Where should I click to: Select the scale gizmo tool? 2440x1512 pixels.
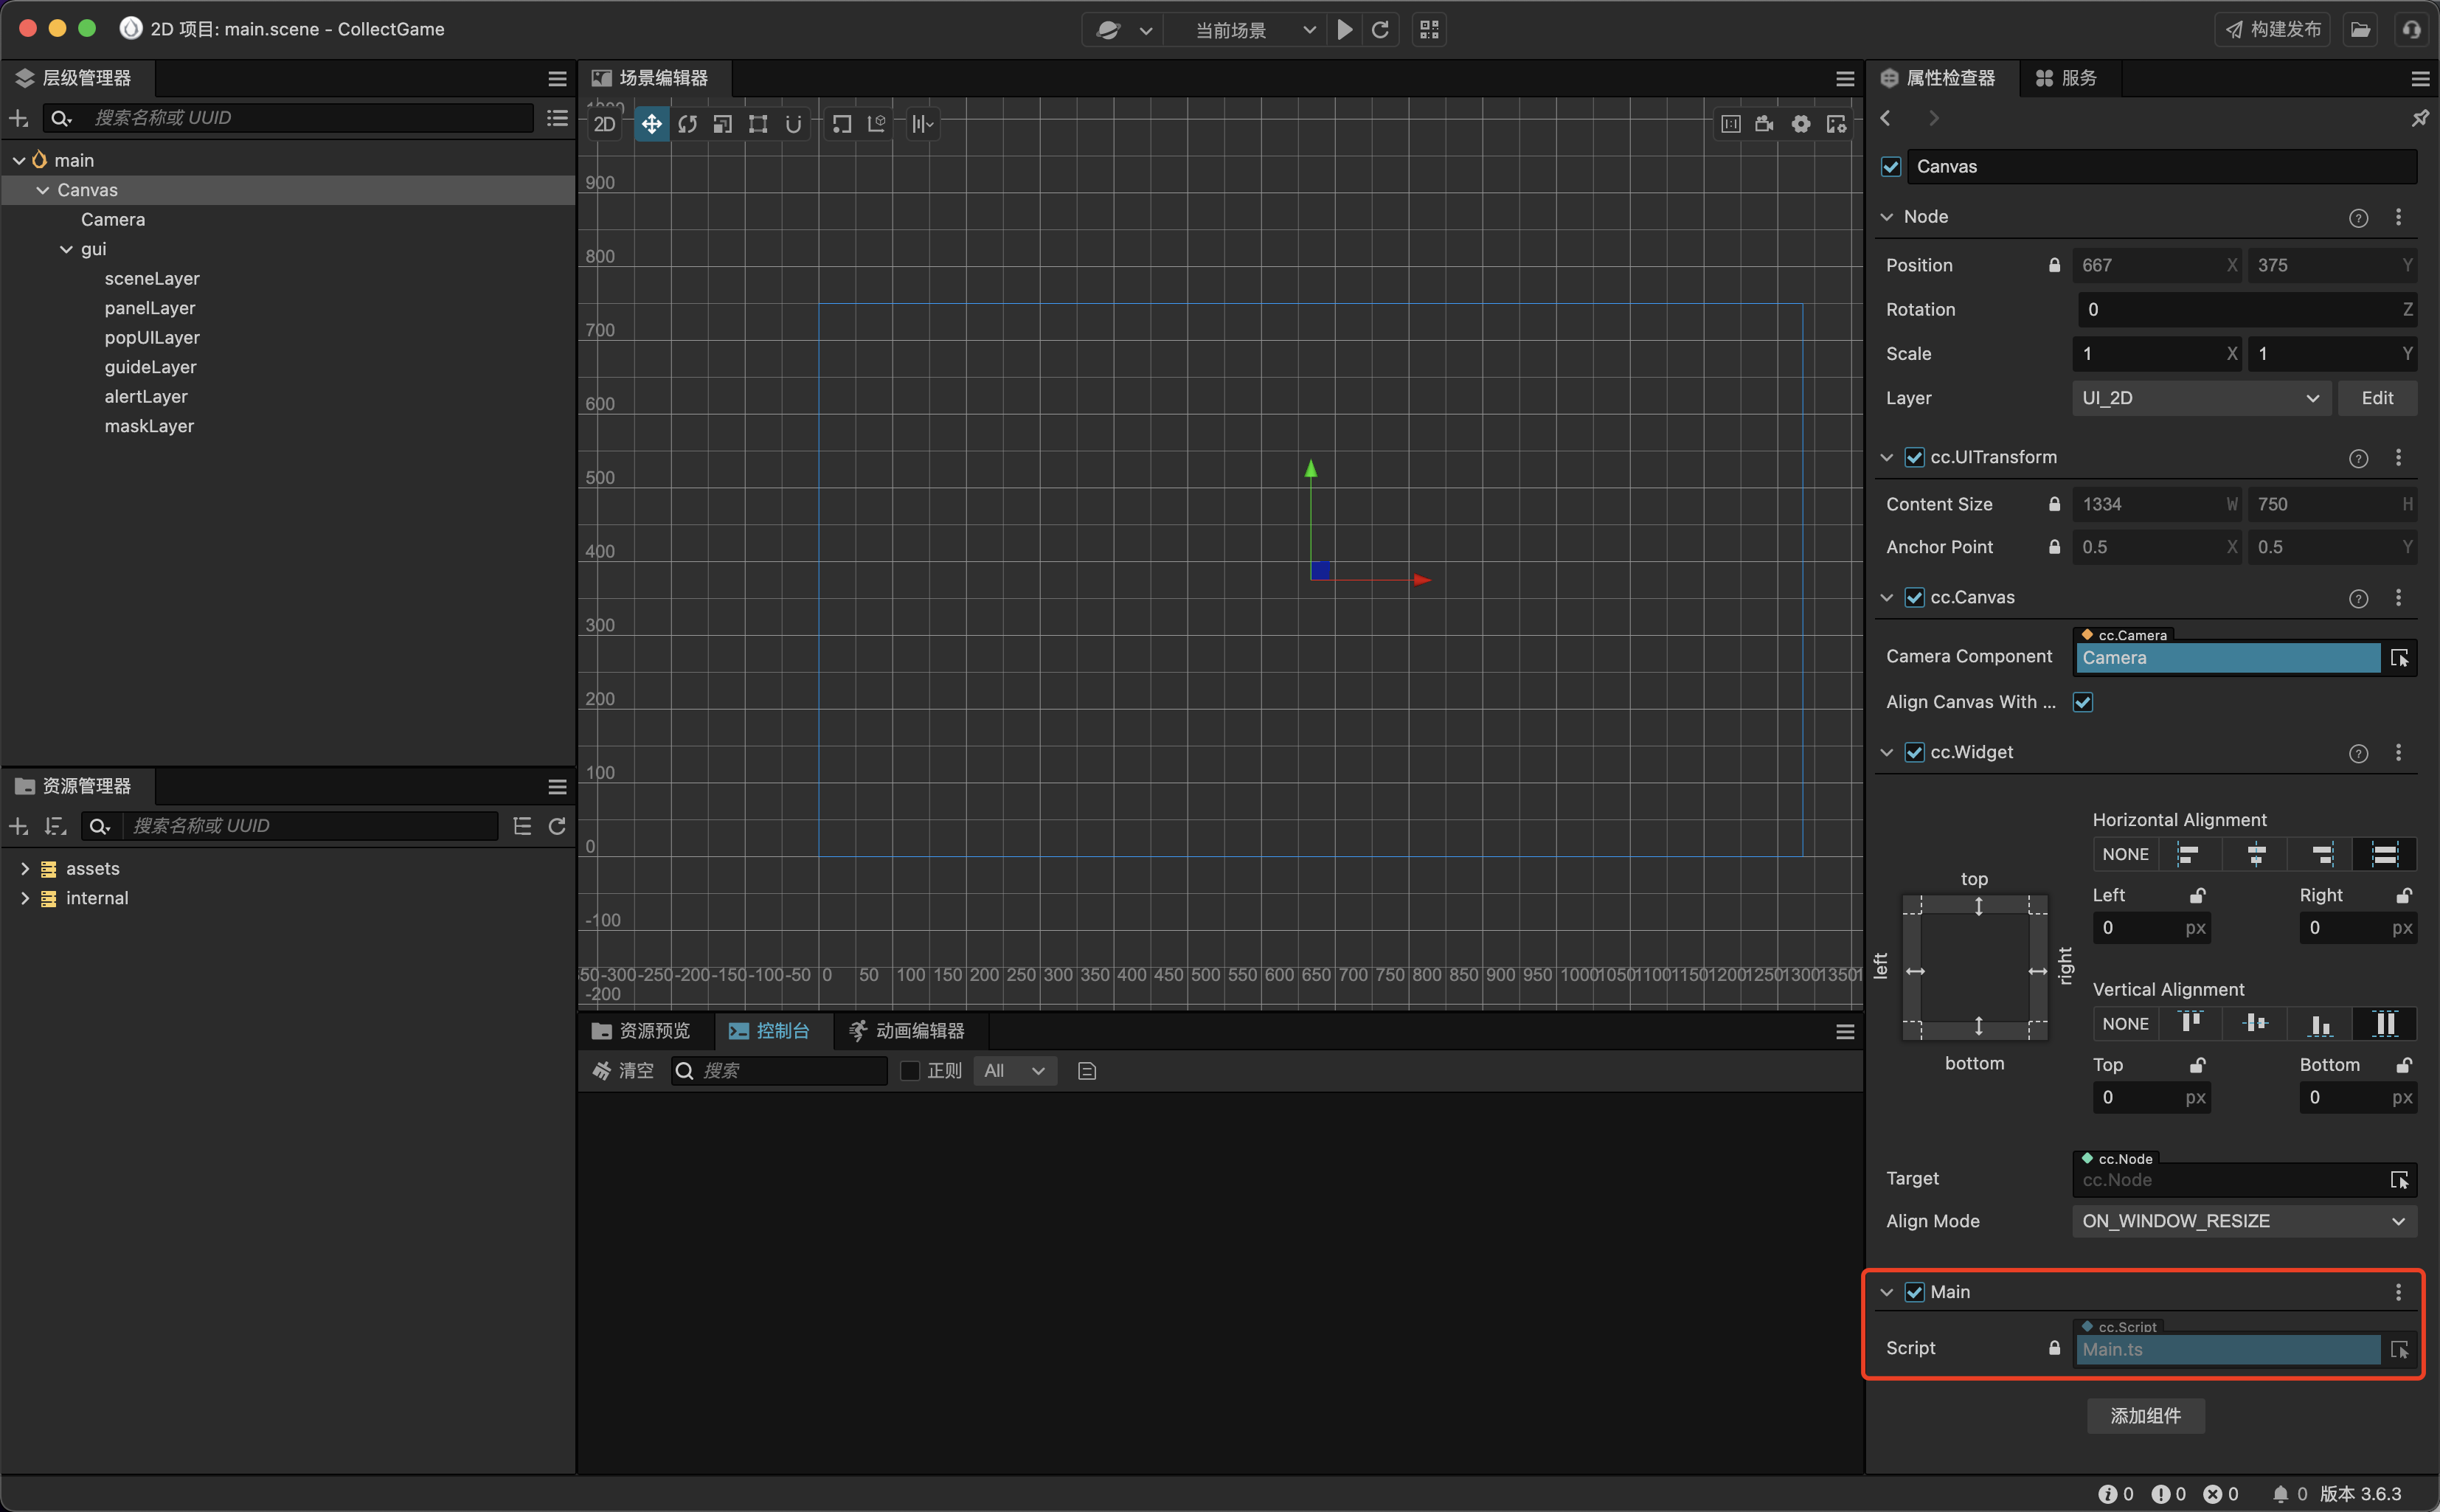(722, 124)
